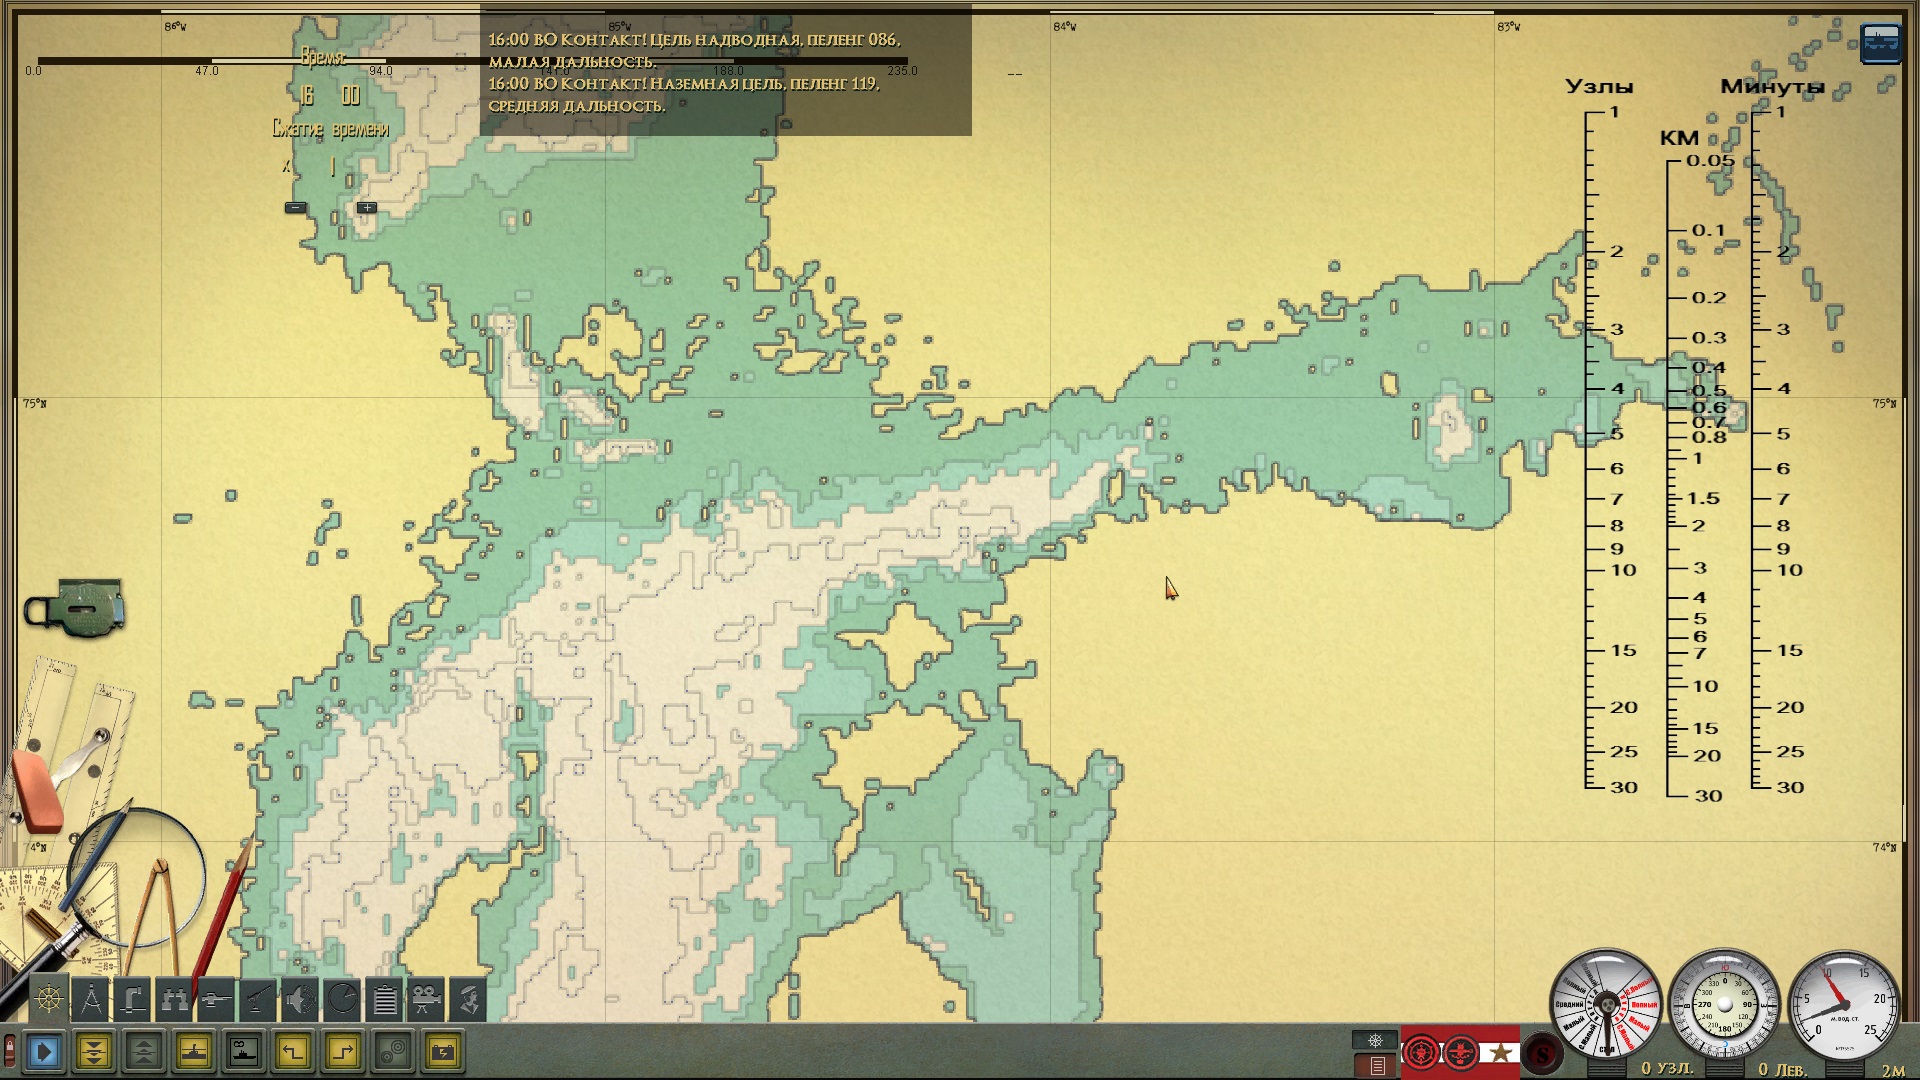Set engine telegraph to Стоп
This screenshot has height=1080, width=1920.
tap(1606, 1049)
